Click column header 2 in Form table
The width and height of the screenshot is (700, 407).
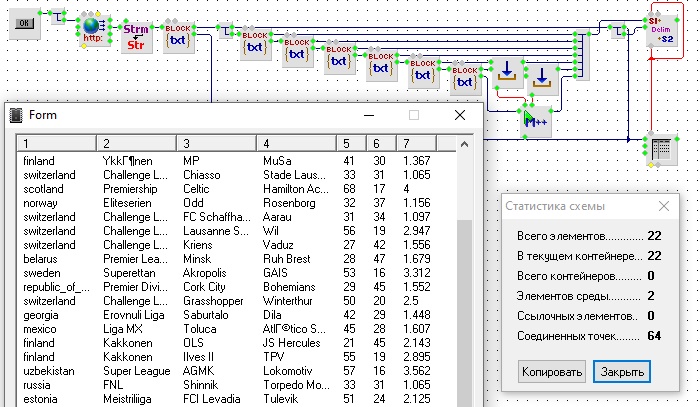tap(137, 144)
